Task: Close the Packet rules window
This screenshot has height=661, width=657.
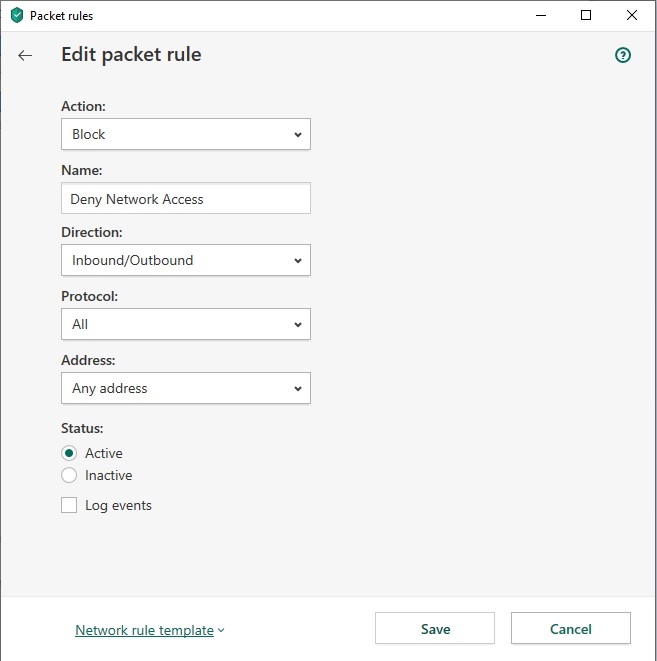Action: coord(632,16)
